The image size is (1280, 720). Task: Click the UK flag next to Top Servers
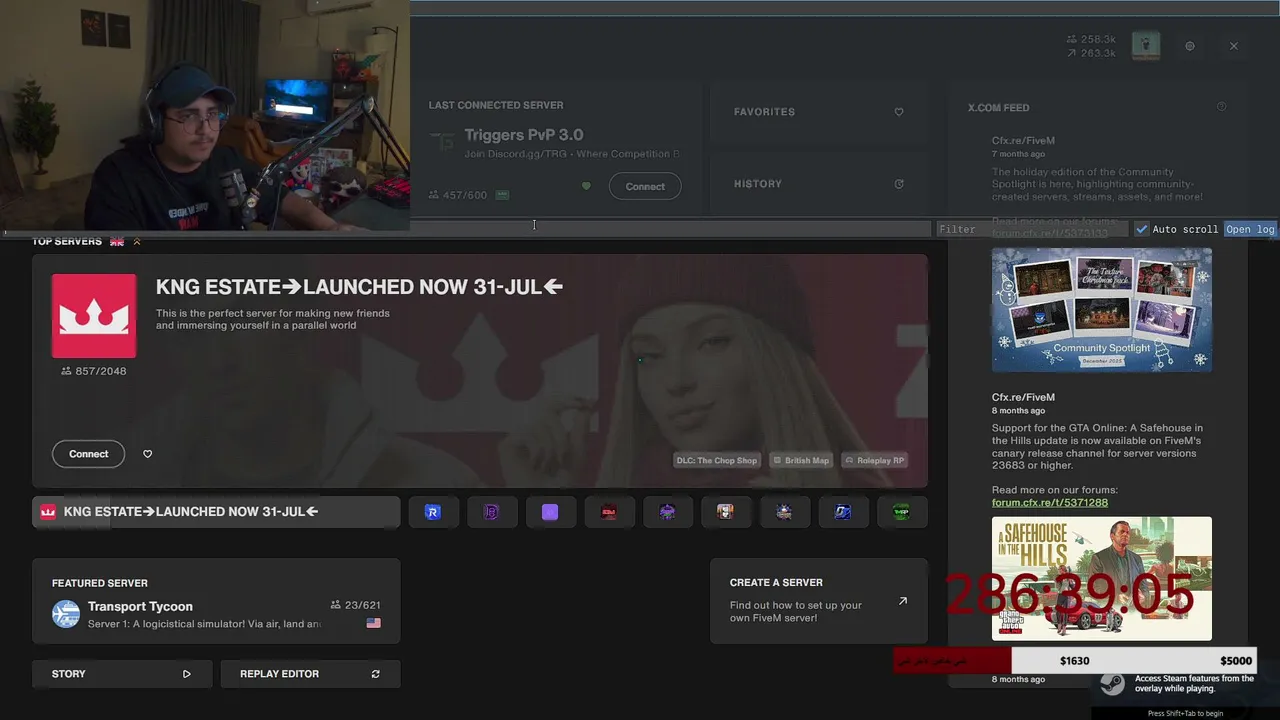(117, 242)
